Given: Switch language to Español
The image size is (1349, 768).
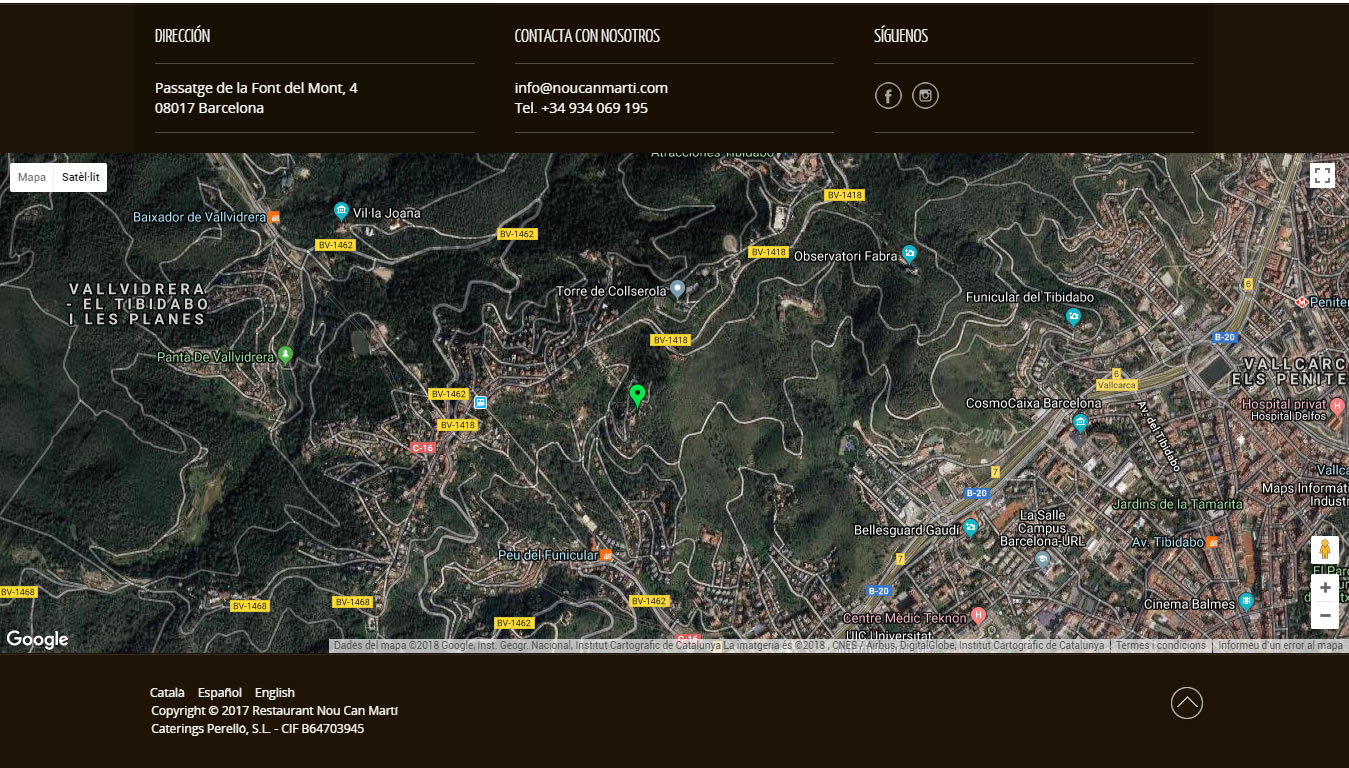Looking at the screenshot, I should (x=219, y=692).
